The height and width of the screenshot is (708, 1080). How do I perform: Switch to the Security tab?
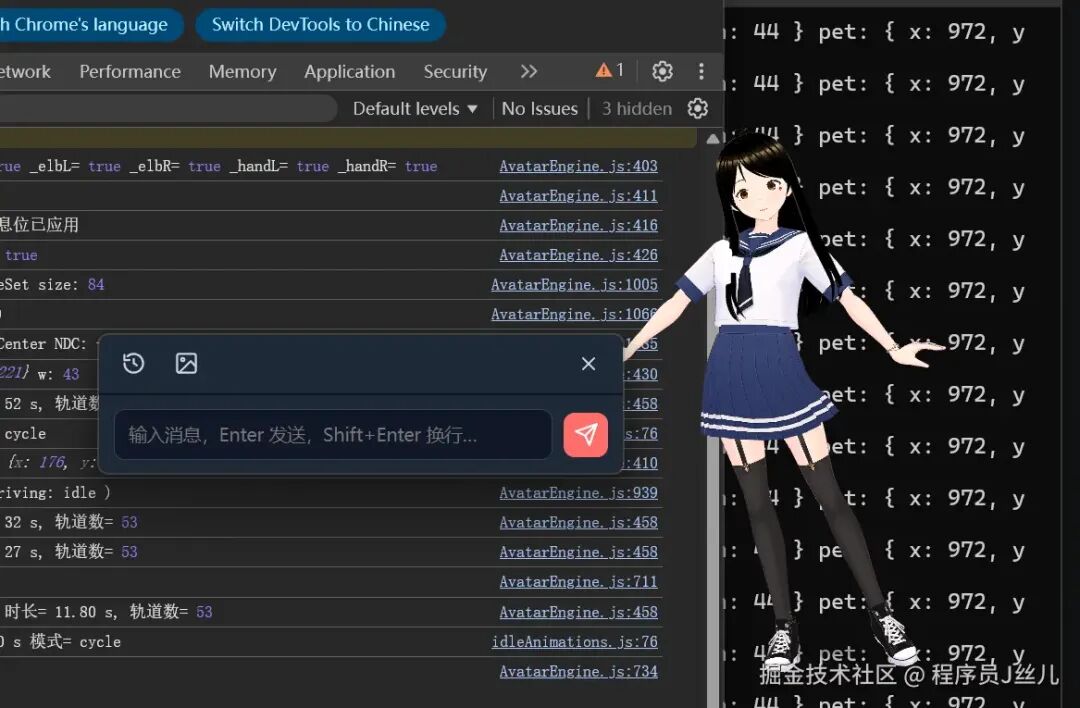coord(455,72)
